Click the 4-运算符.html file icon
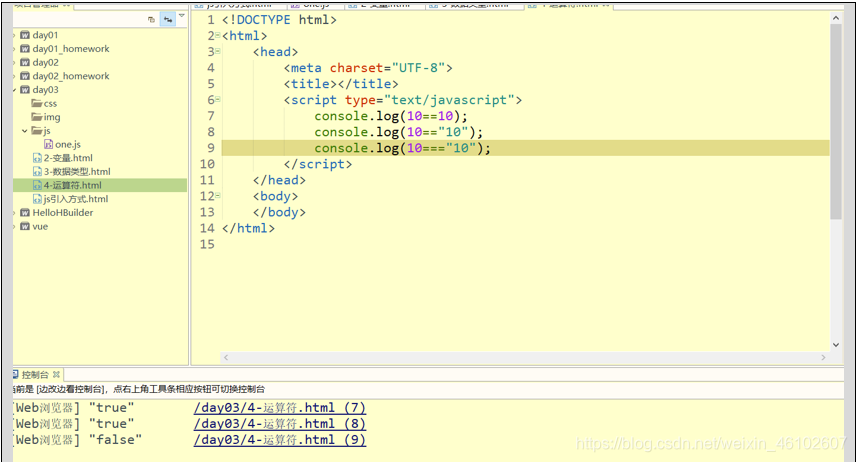The image size is (857, 462). (x=38, y=185)
